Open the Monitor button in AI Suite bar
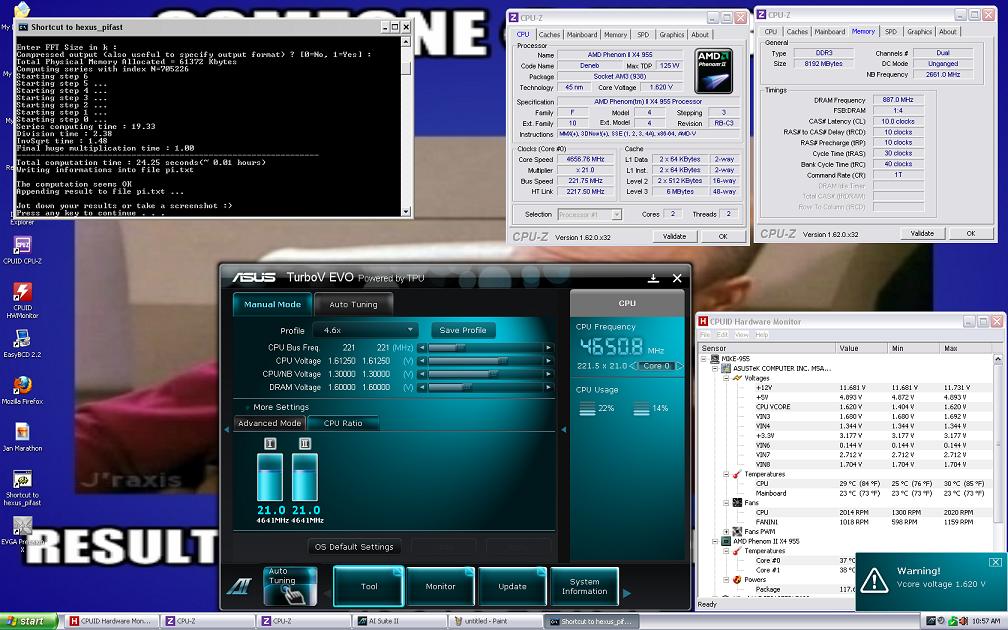The width and height of the screenshot is (1008, 630). click(440, 586)
